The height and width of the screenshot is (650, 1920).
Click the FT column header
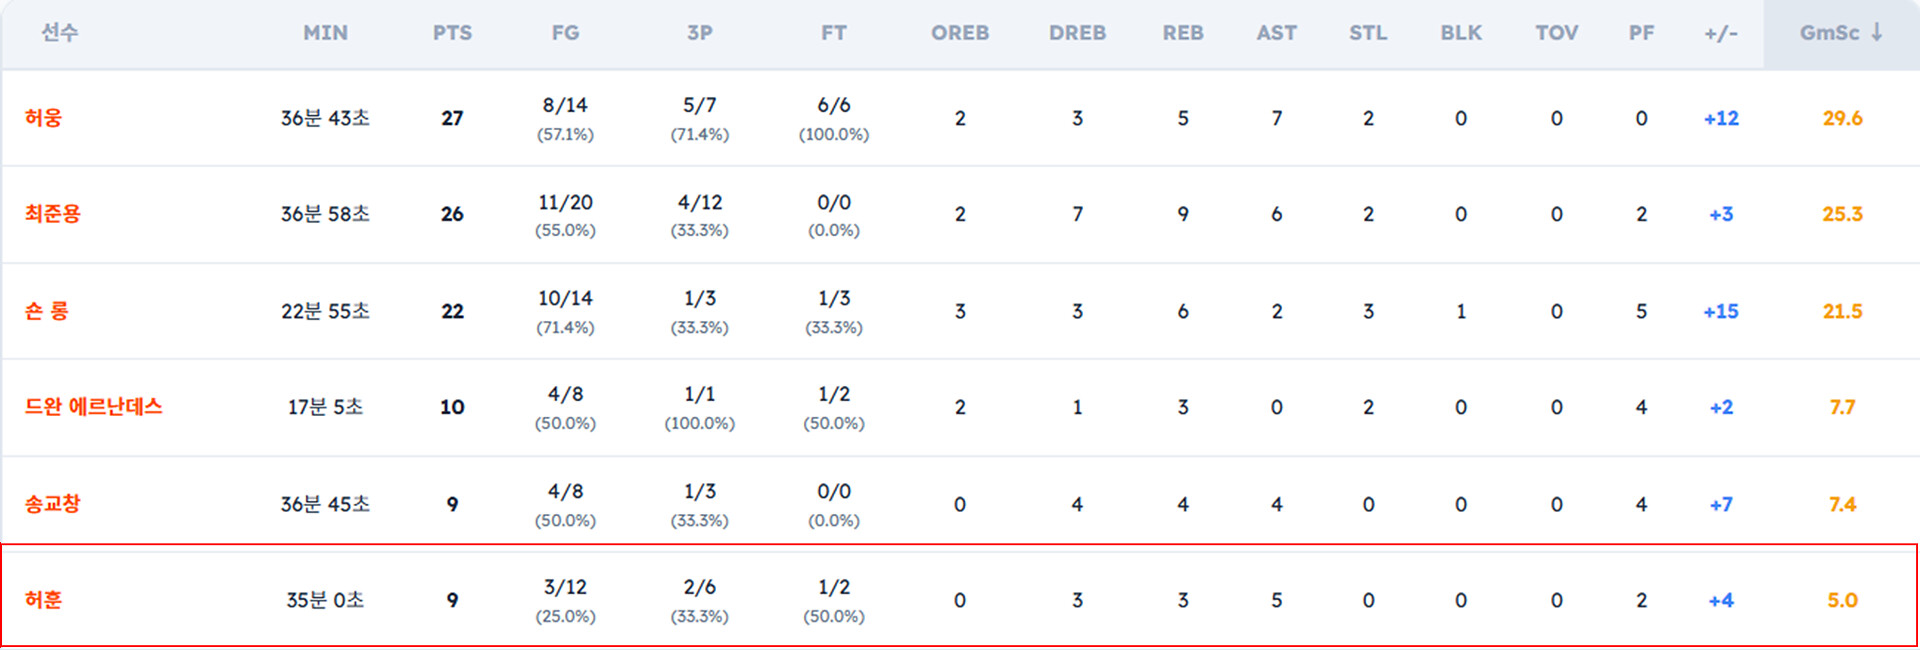(x=833, y=33)
